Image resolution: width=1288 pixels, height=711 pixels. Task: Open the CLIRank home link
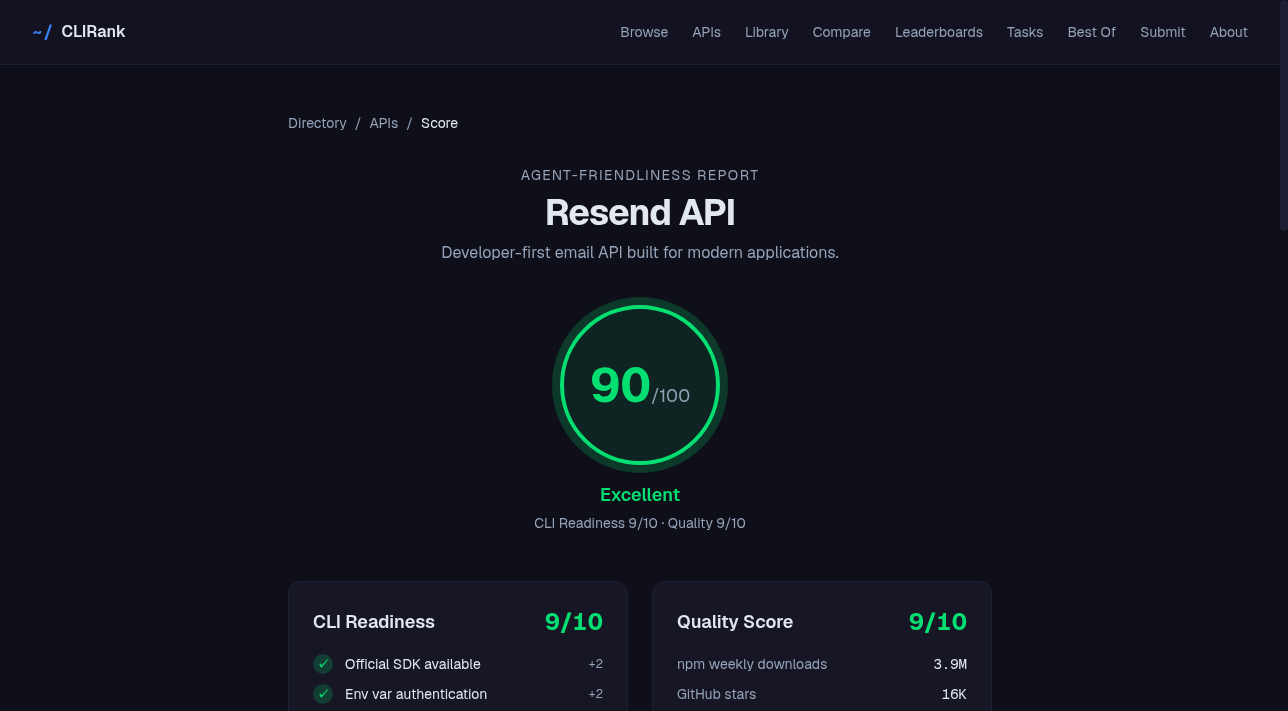point(79,32)
